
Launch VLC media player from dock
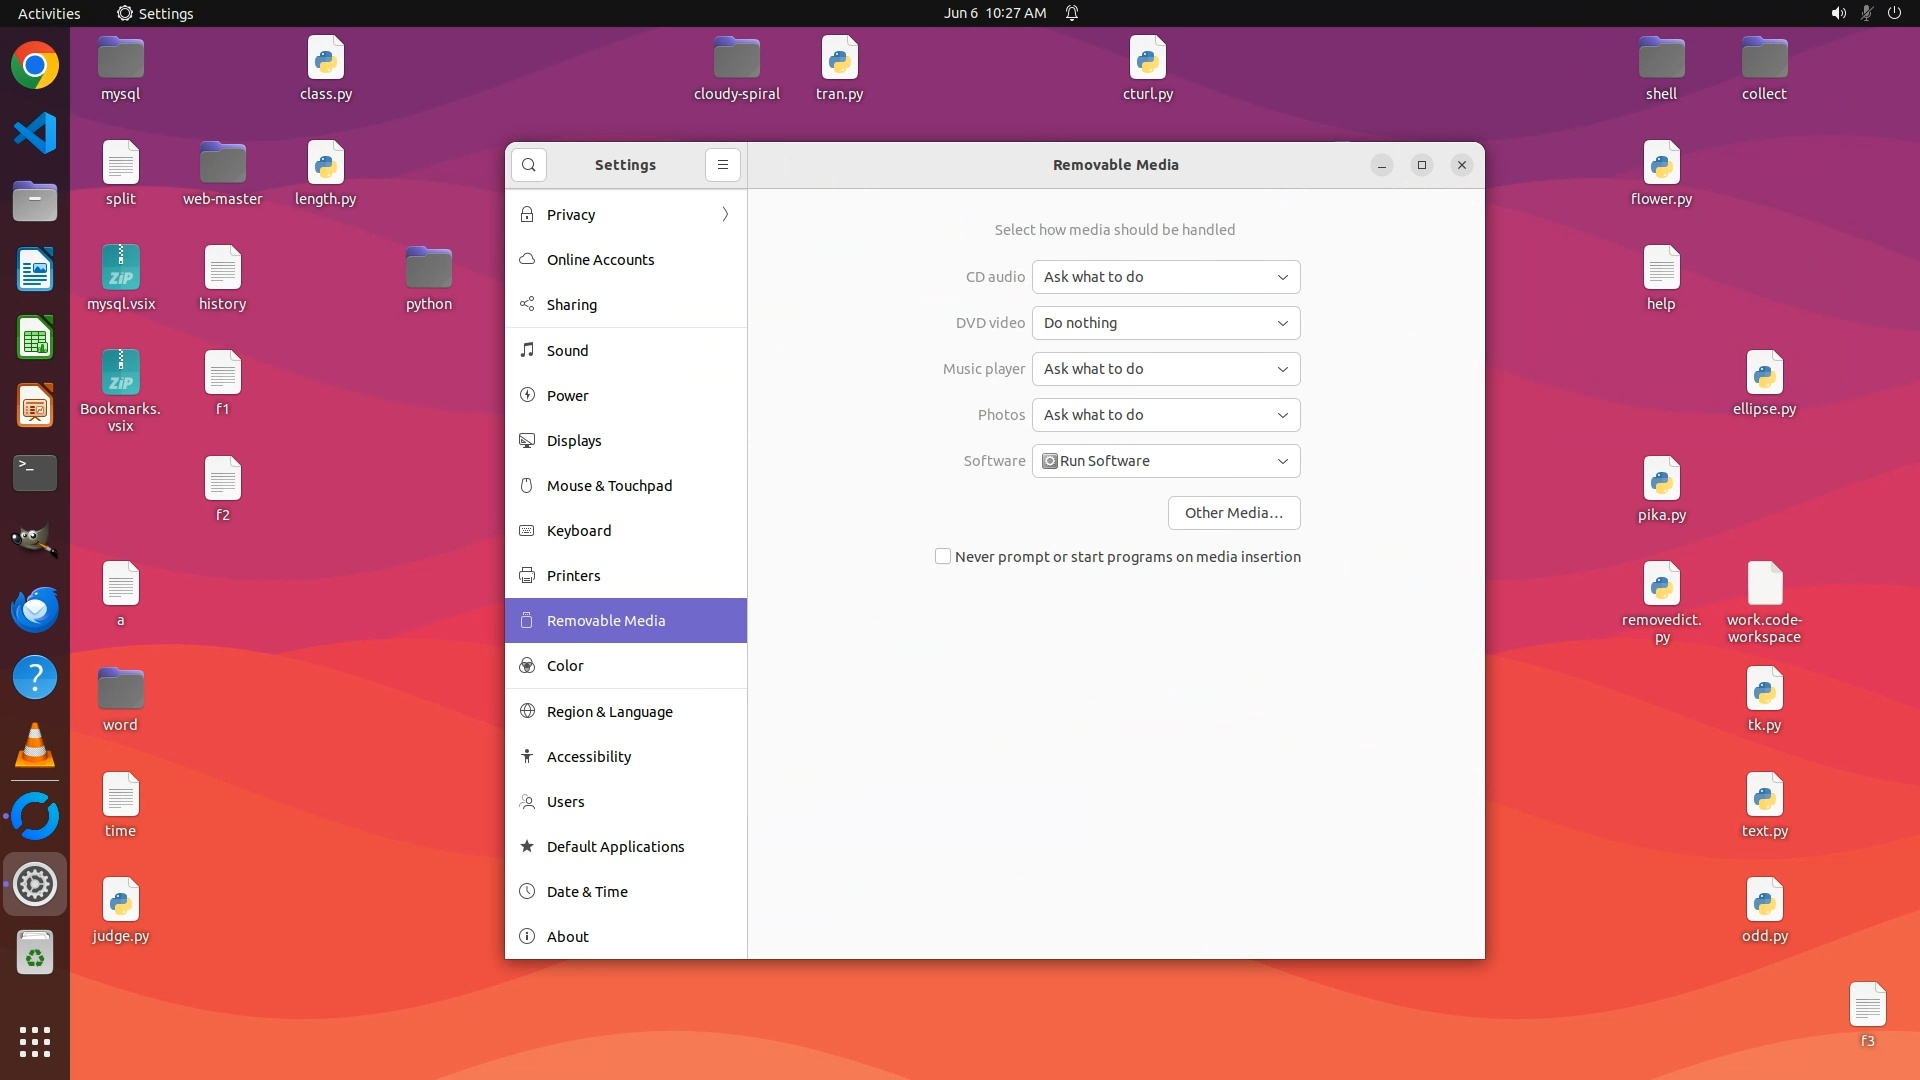tap(35, 745)
